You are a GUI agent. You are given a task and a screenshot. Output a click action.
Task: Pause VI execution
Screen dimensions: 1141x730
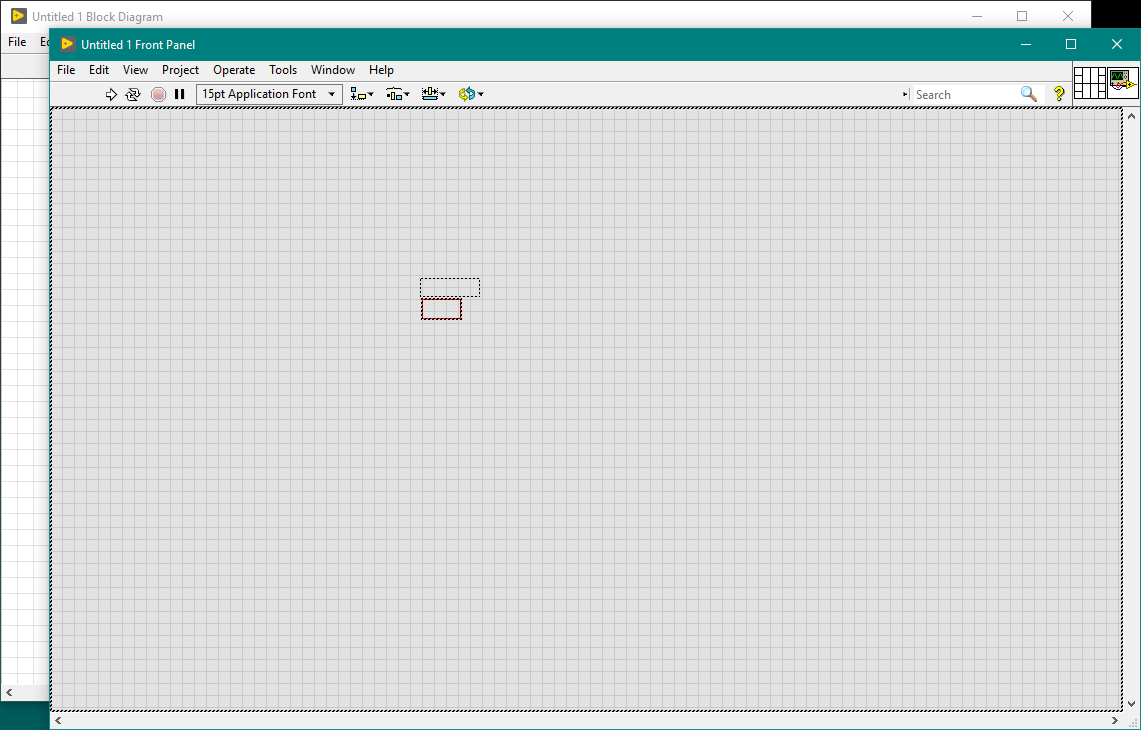point(180,94)
